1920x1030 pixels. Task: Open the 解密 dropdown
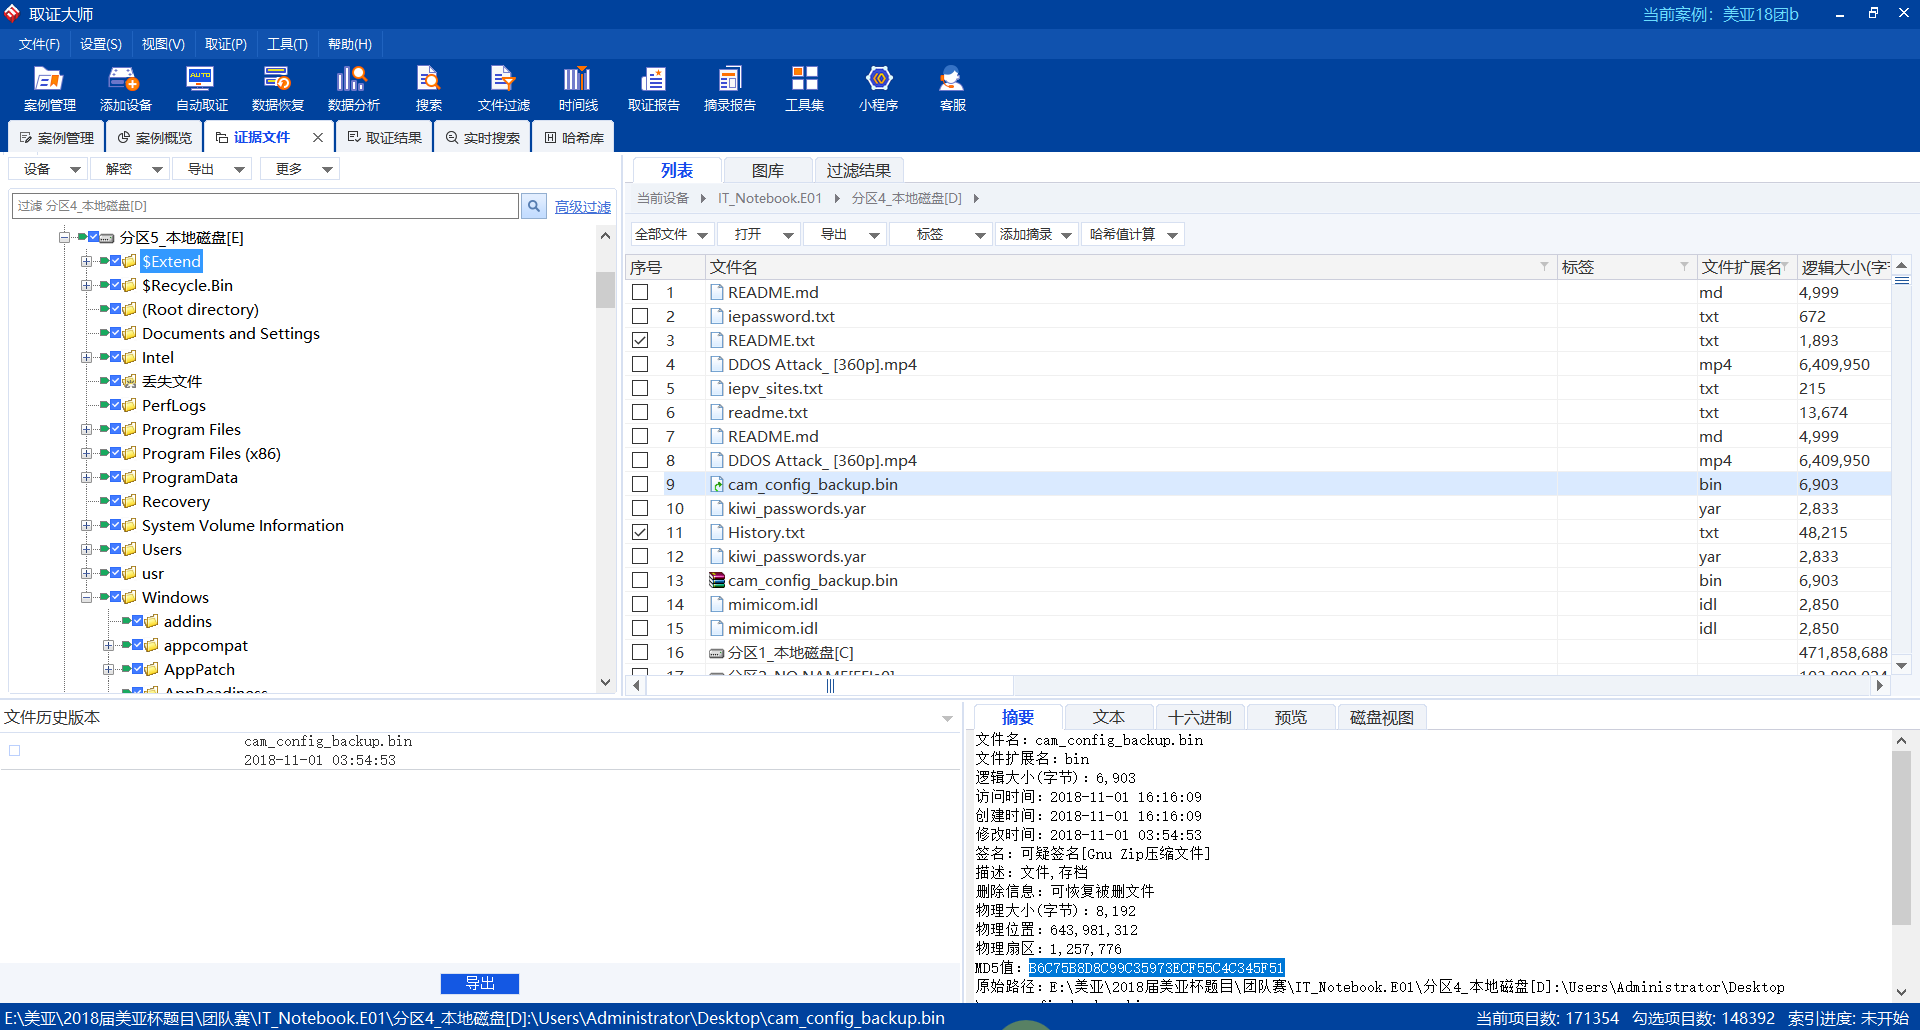130,169
